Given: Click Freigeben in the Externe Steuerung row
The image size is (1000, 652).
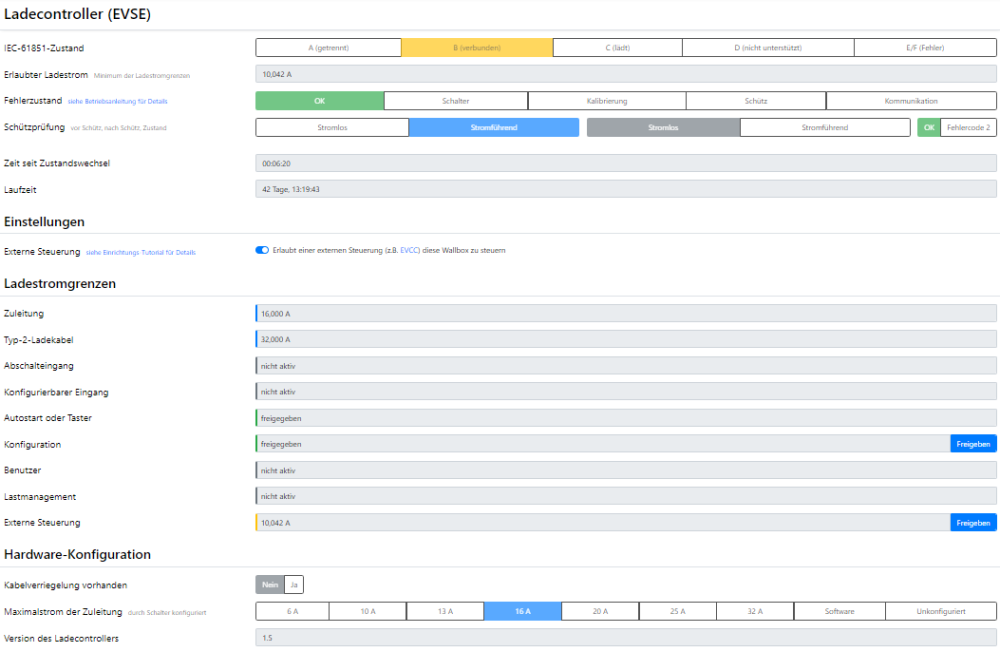Looking at the screenshot, I should [973, 522].
